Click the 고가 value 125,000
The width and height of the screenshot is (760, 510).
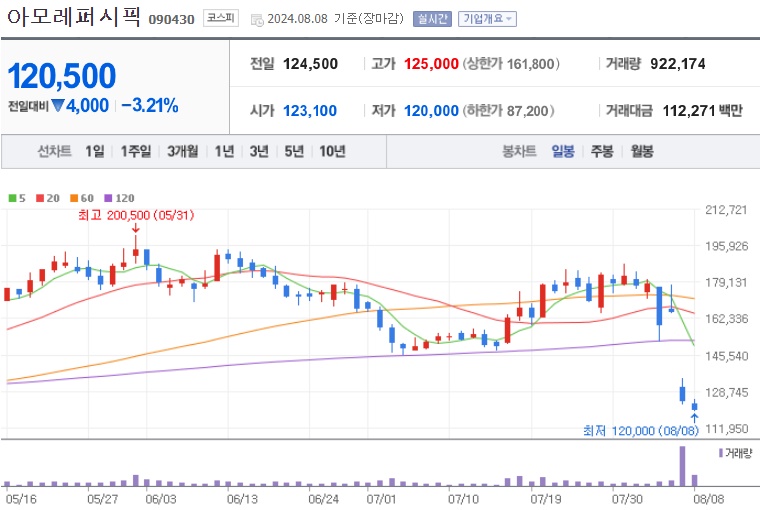[x=431, y=64]
